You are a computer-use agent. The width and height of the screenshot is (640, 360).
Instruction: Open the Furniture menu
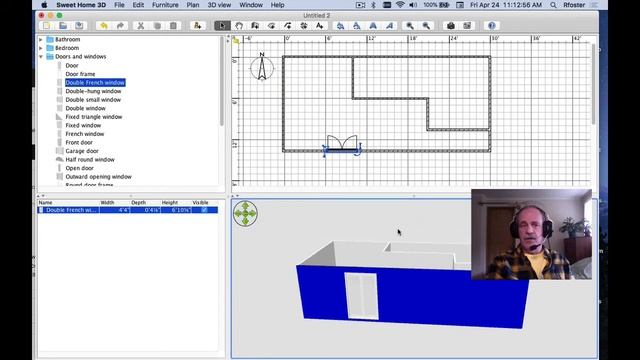[x=165, y=5]
